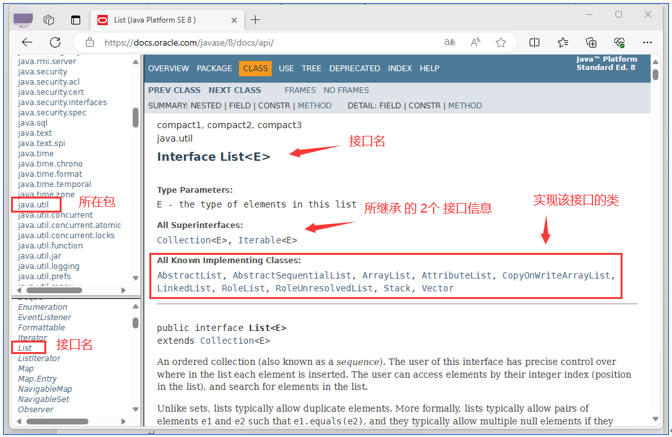
Task: Go to PREV CLASS
Action: point(174,90)
